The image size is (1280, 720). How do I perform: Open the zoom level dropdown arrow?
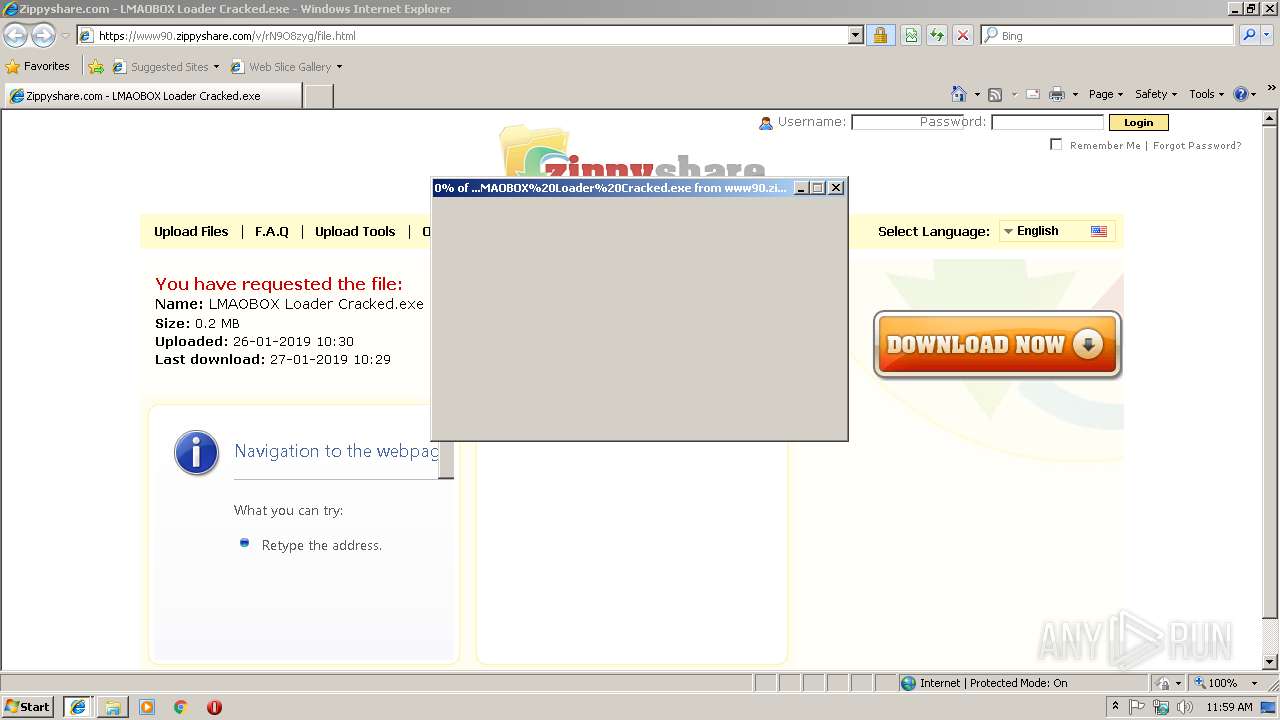click(x=1254, y=683)
